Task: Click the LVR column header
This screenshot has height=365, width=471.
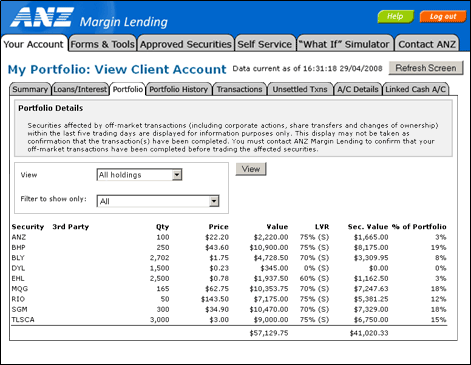Action: (x=322, y=227)
